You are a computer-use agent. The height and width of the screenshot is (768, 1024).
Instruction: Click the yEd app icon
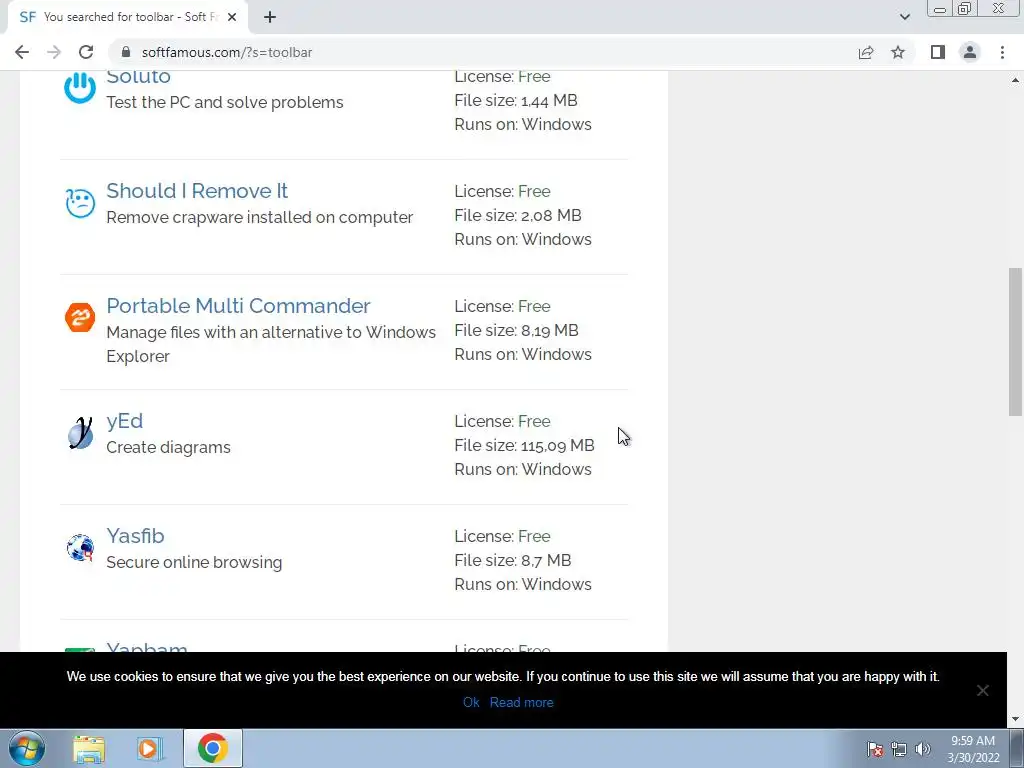pyautogui.click(x=80, y=432)
